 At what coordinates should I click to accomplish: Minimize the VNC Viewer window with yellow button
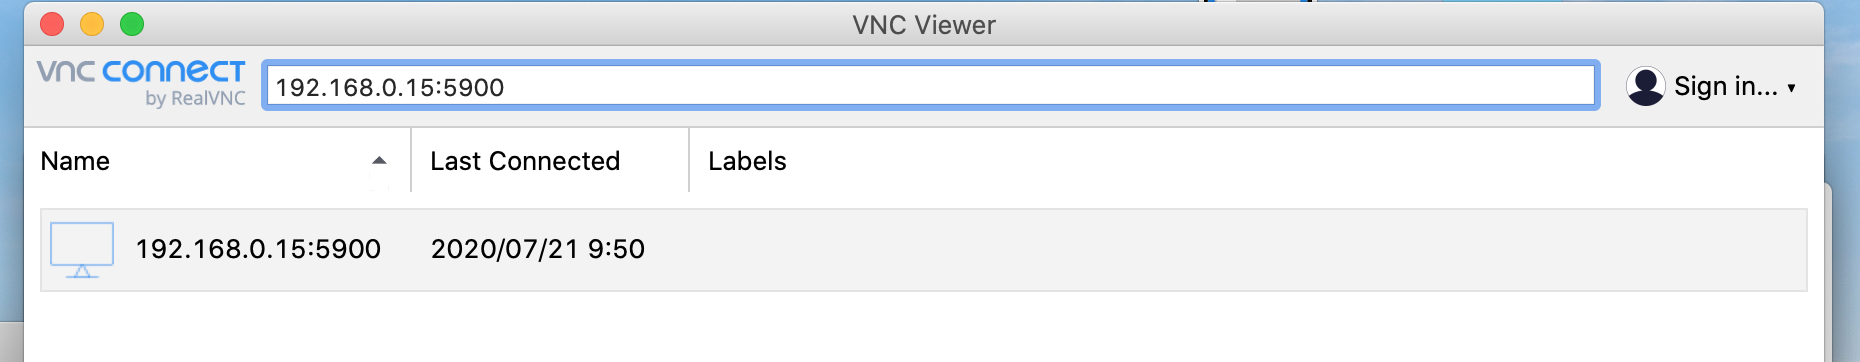(x=92, y=23)
